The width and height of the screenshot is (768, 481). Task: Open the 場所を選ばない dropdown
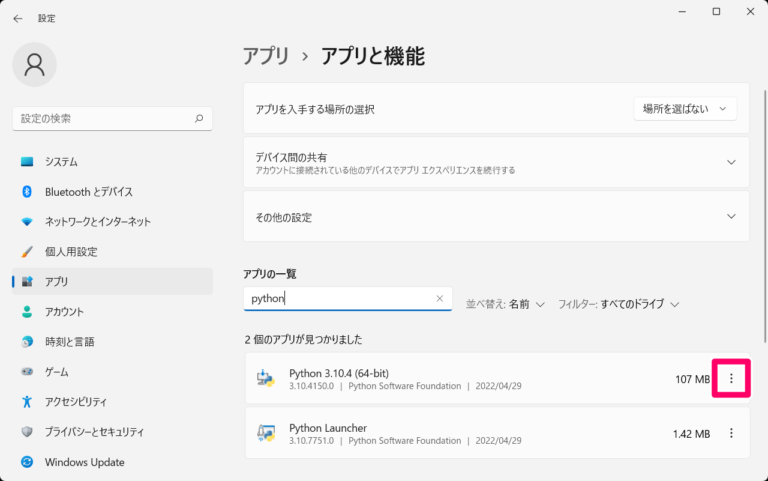point(685,108)
